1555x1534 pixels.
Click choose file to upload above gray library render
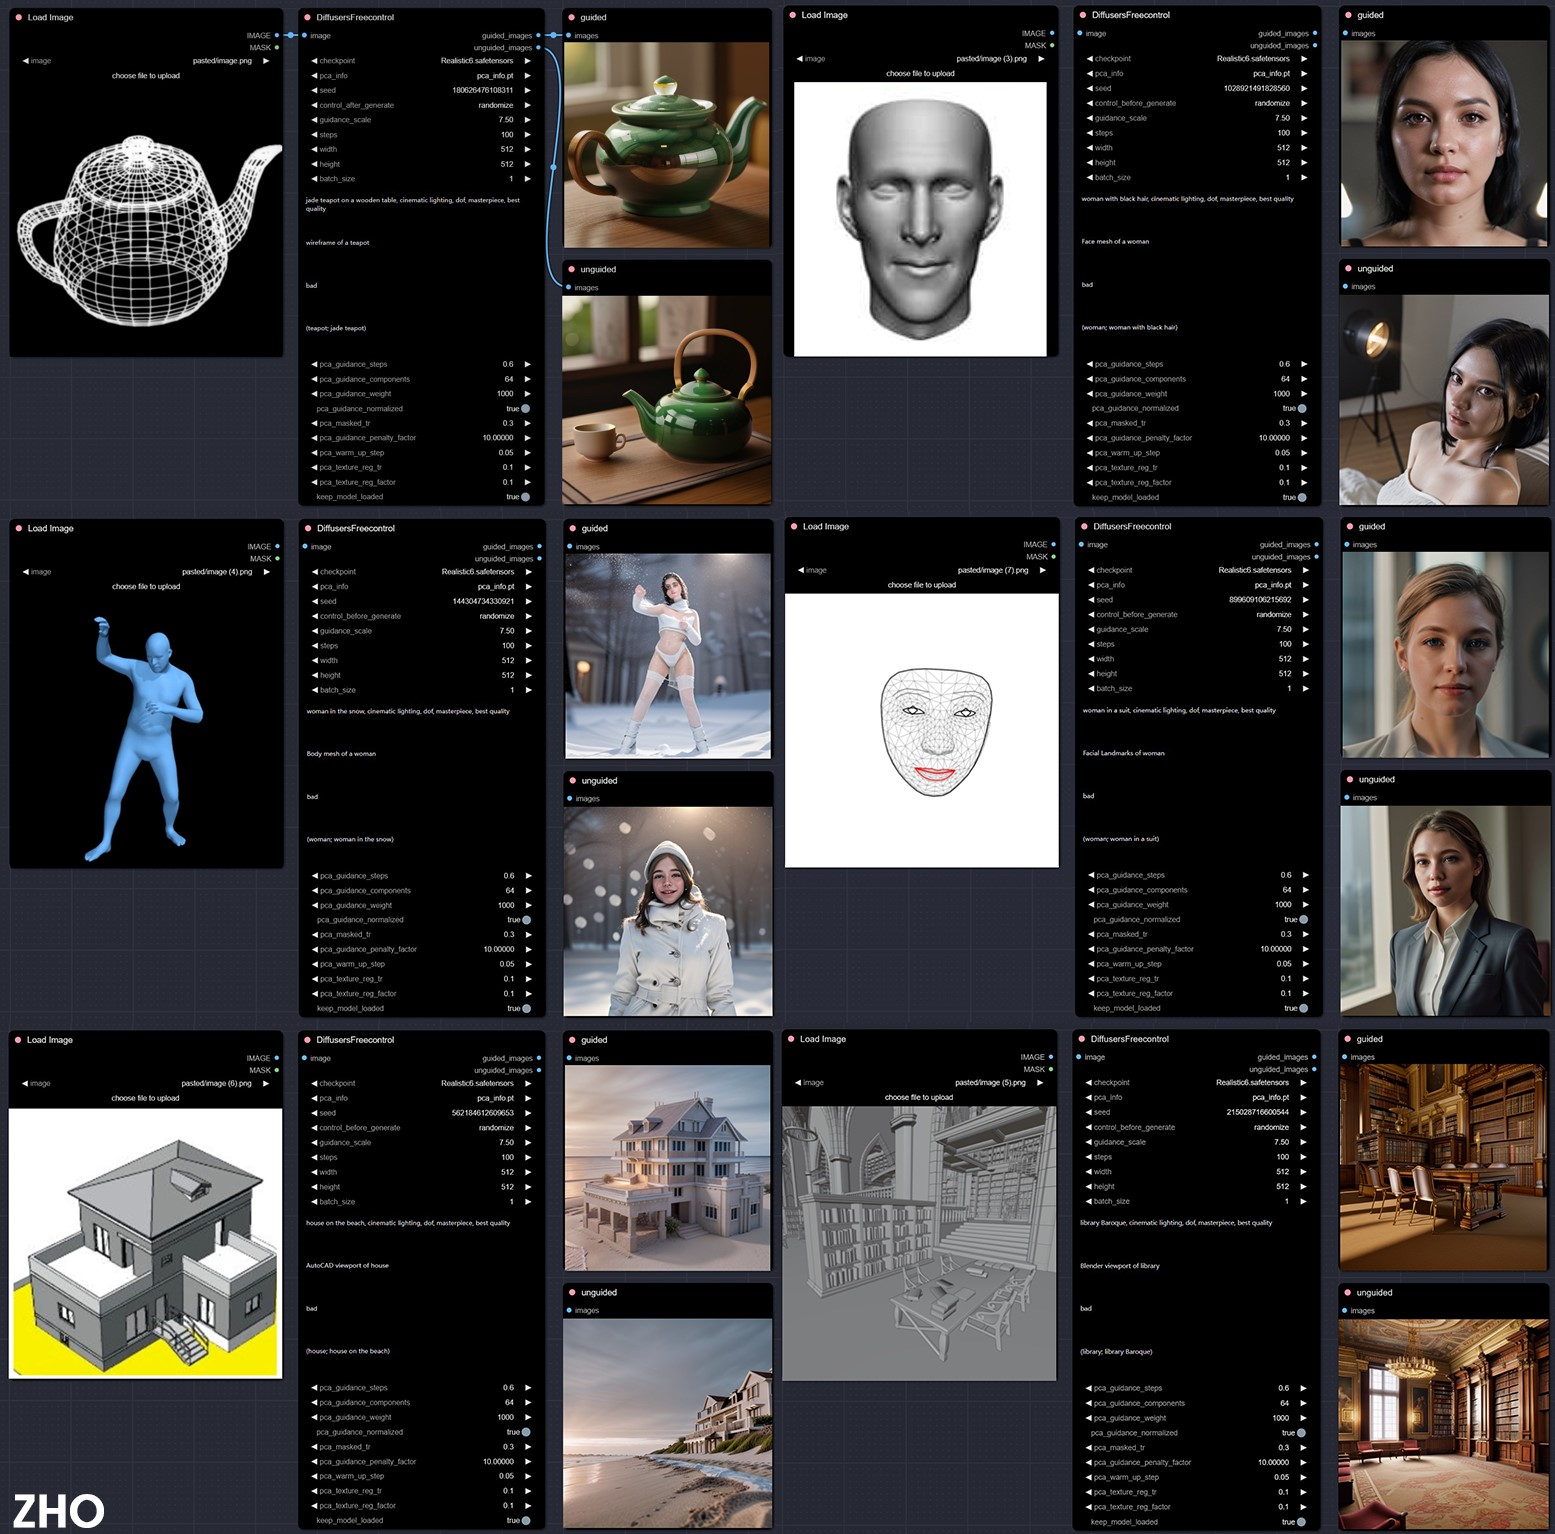tap(919, 1097)
